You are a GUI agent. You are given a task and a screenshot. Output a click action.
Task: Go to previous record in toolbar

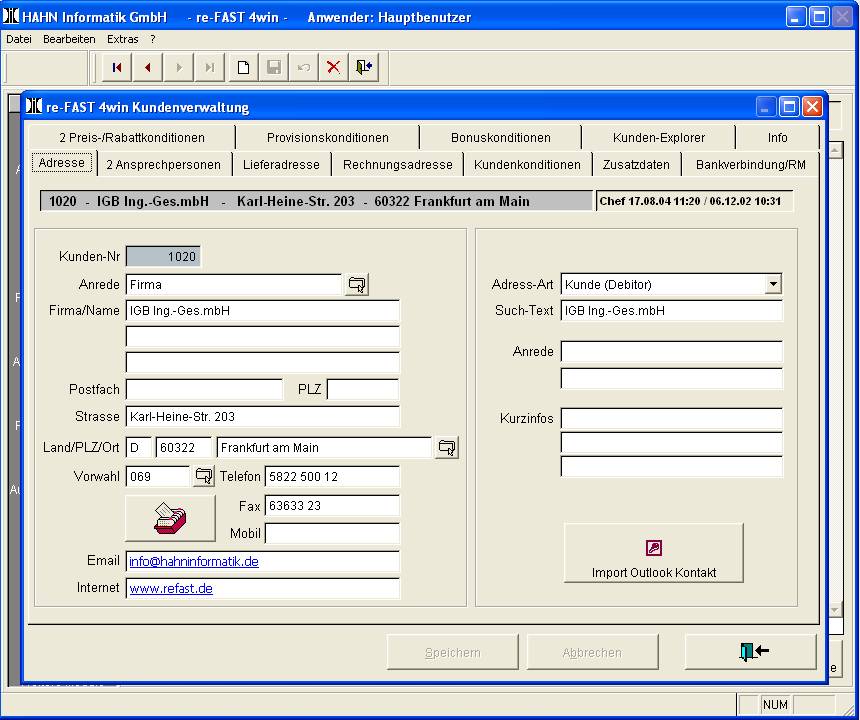(148, 67)
